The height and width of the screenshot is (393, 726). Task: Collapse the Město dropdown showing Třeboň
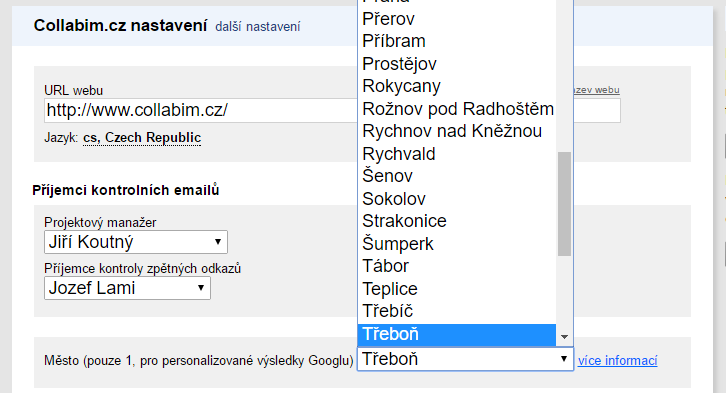point(465,359)
